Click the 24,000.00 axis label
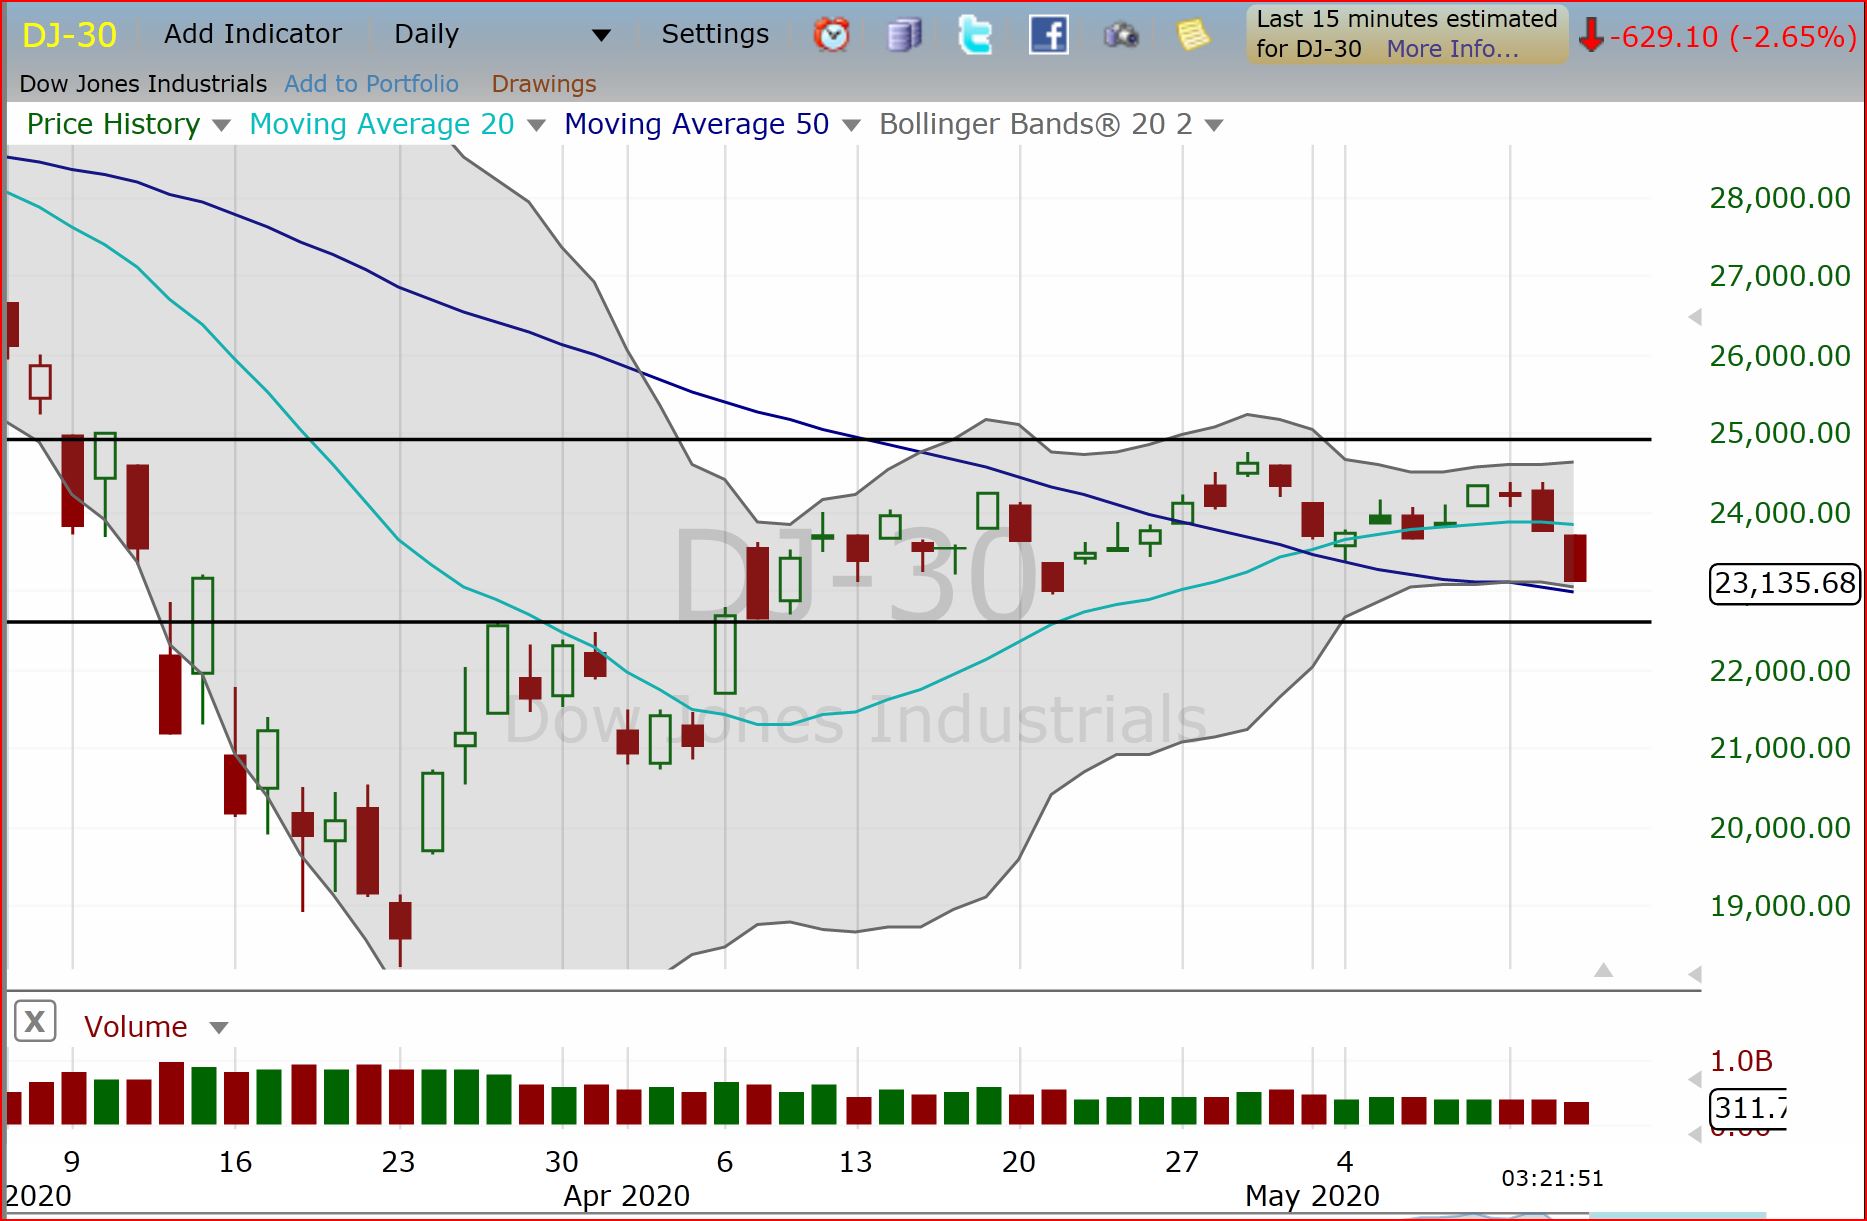 tap(1780, 513)
